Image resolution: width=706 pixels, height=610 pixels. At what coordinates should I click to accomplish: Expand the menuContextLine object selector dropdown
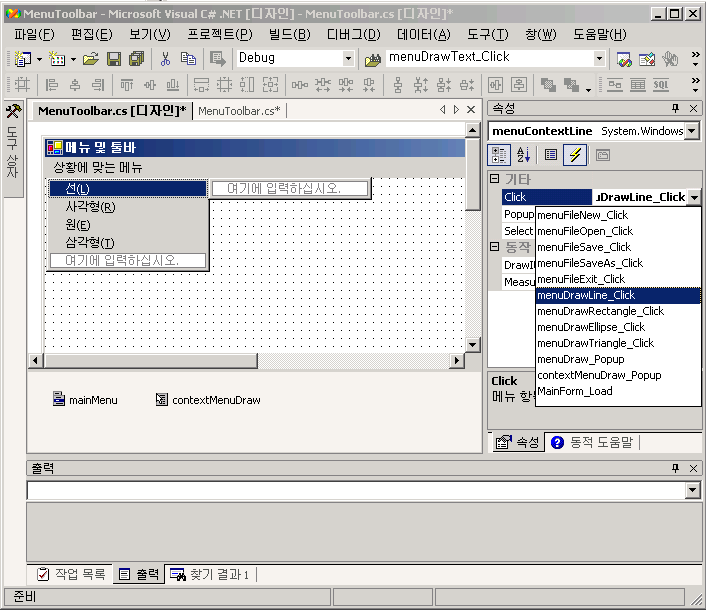pos(692,131)
